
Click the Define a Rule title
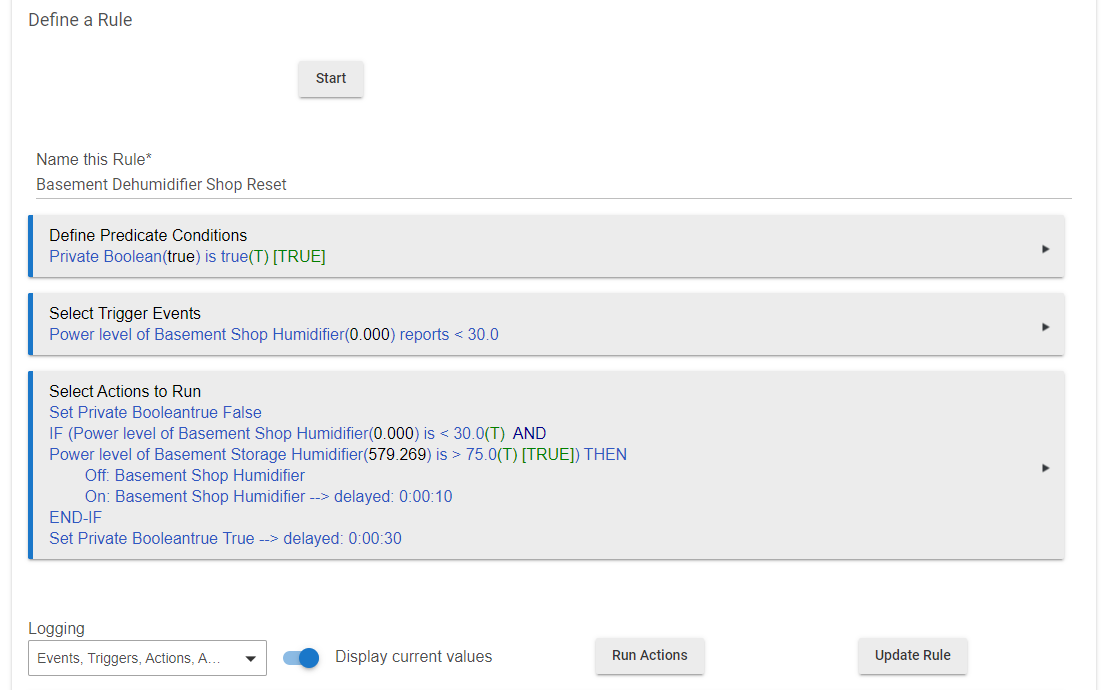(81, 20)
